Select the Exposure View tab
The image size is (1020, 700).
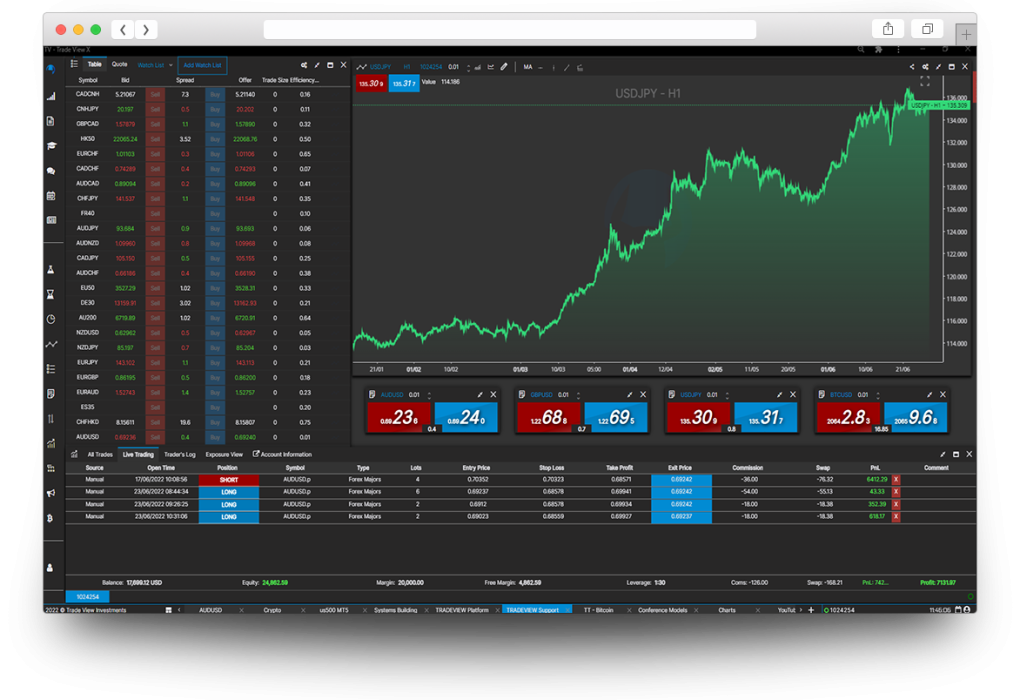point(224,454)
